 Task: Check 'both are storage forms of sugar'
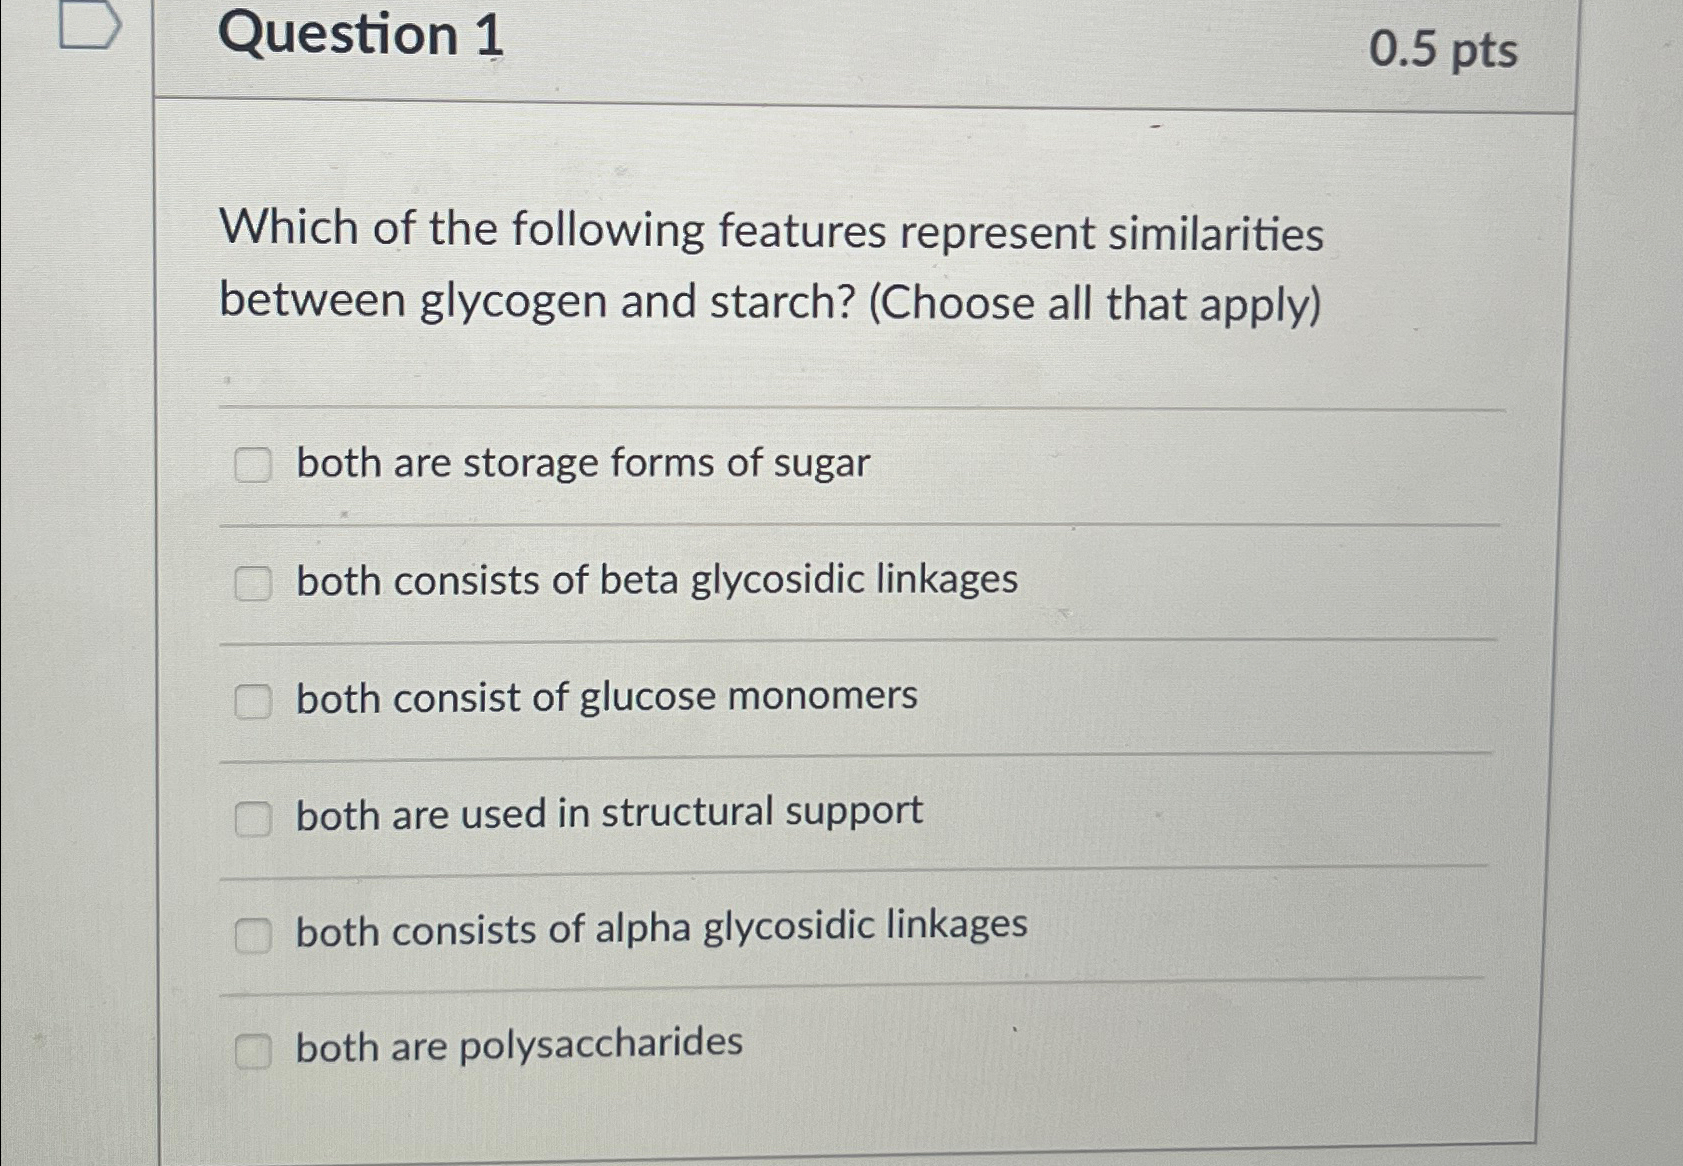[254, 463]
